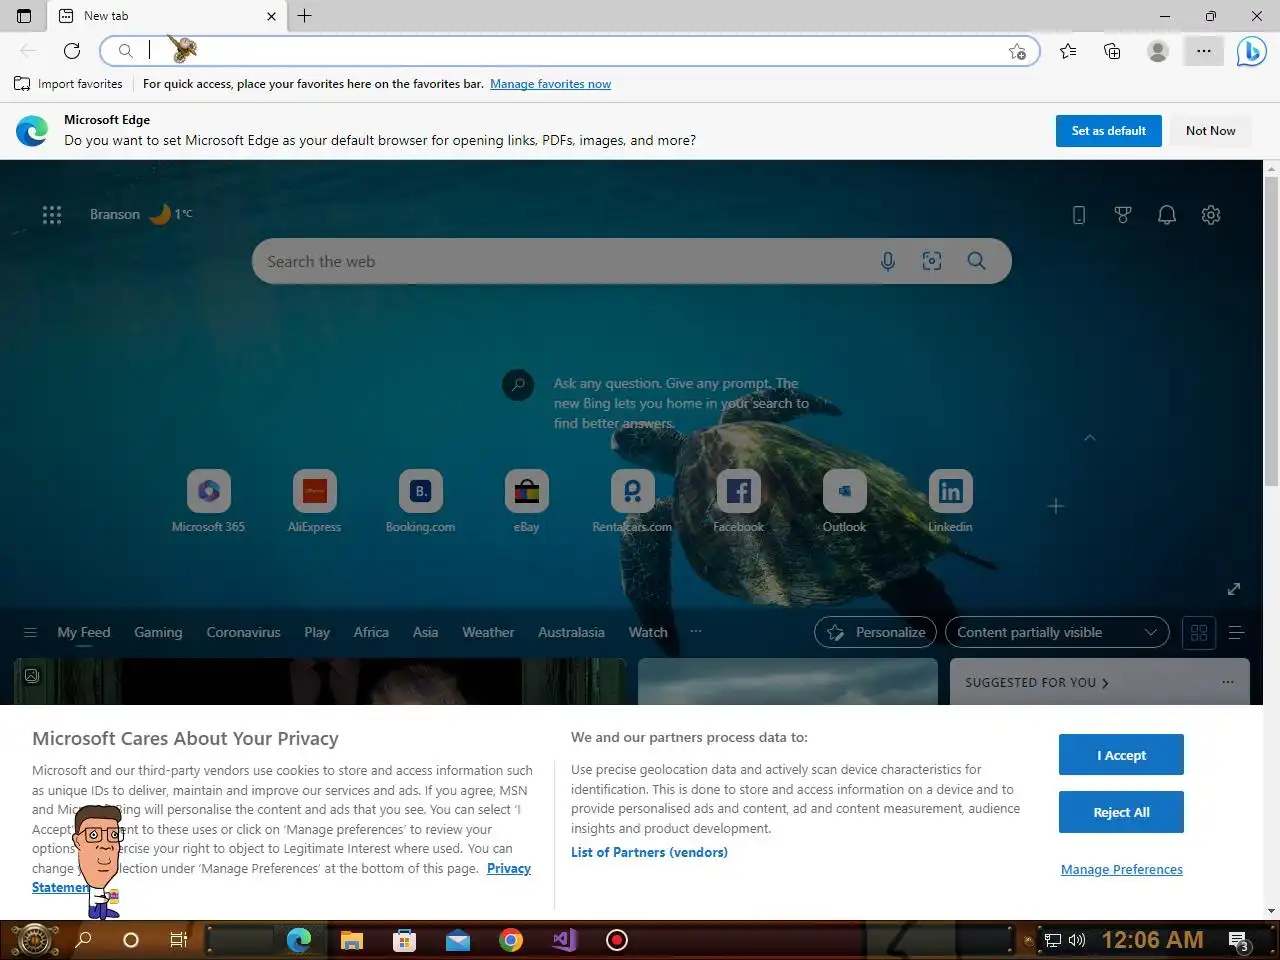Select Weather feed tab
The image size is (1280, 960).
point(488,632)
